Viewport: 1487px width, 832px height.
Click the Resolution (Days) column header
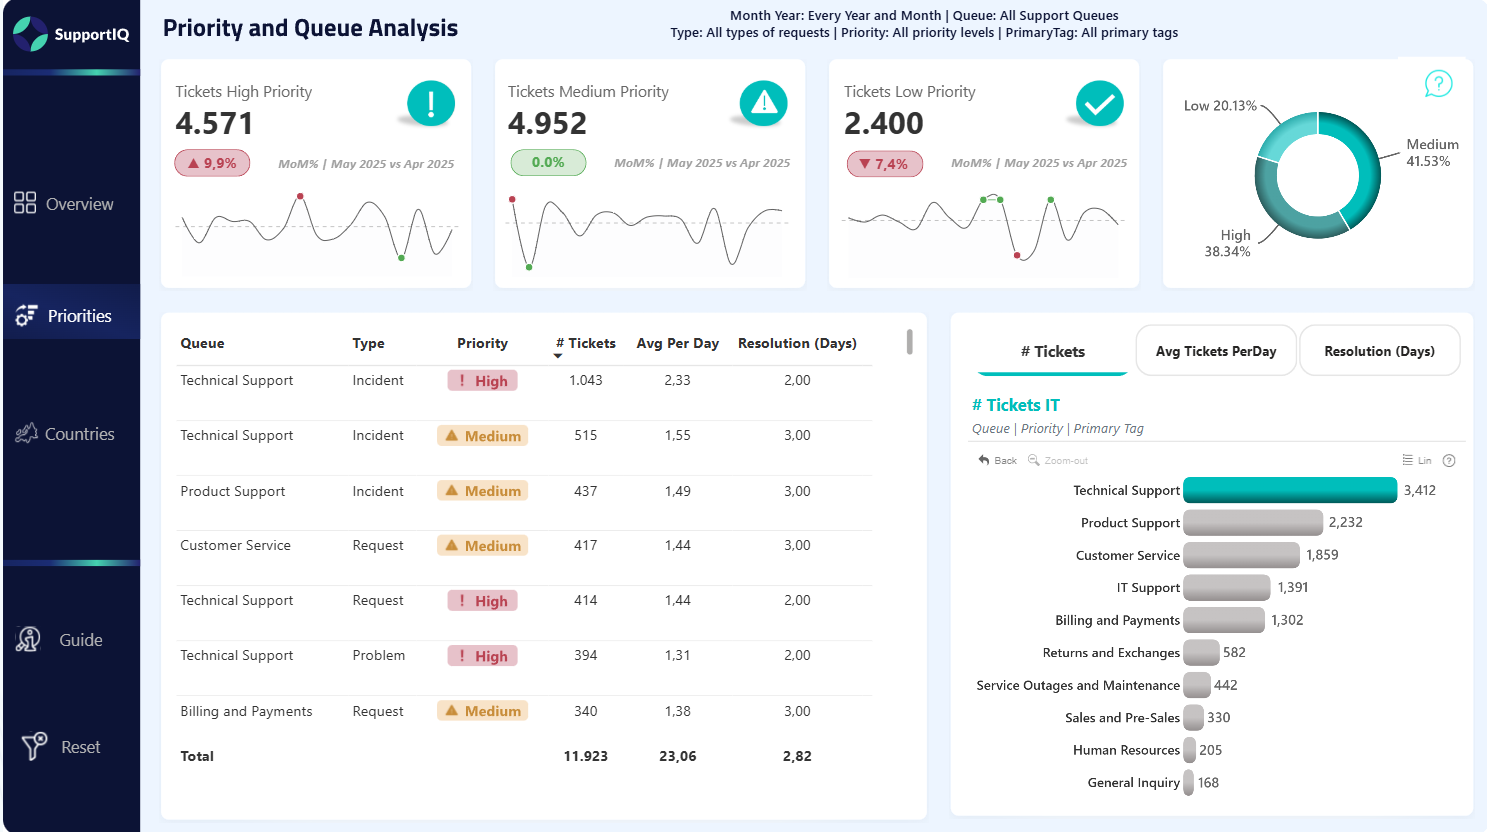point(797,343)
